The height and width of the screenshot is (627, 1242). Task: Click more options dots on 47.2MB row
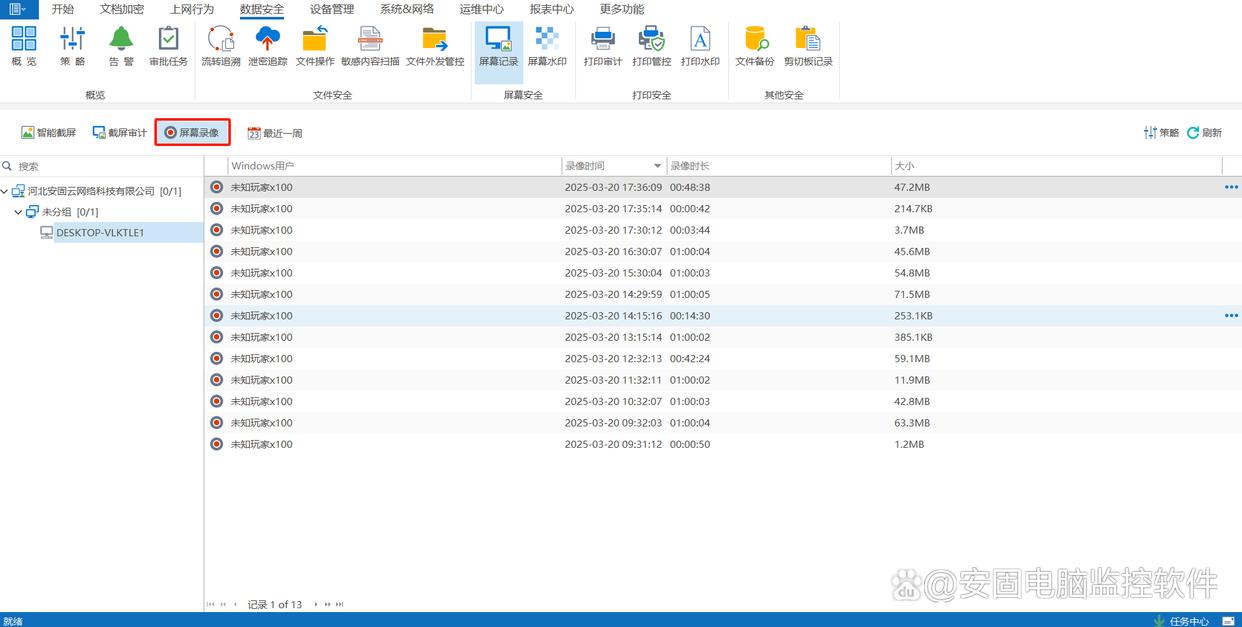pos(1230,187)
